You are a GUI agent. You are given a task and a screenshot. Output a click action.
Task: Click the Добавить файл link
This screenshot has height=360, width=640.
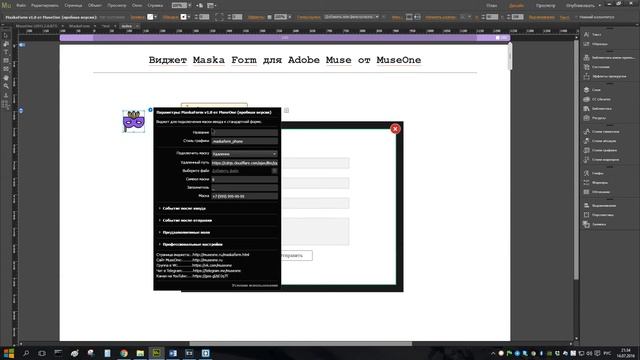point(225,171)
